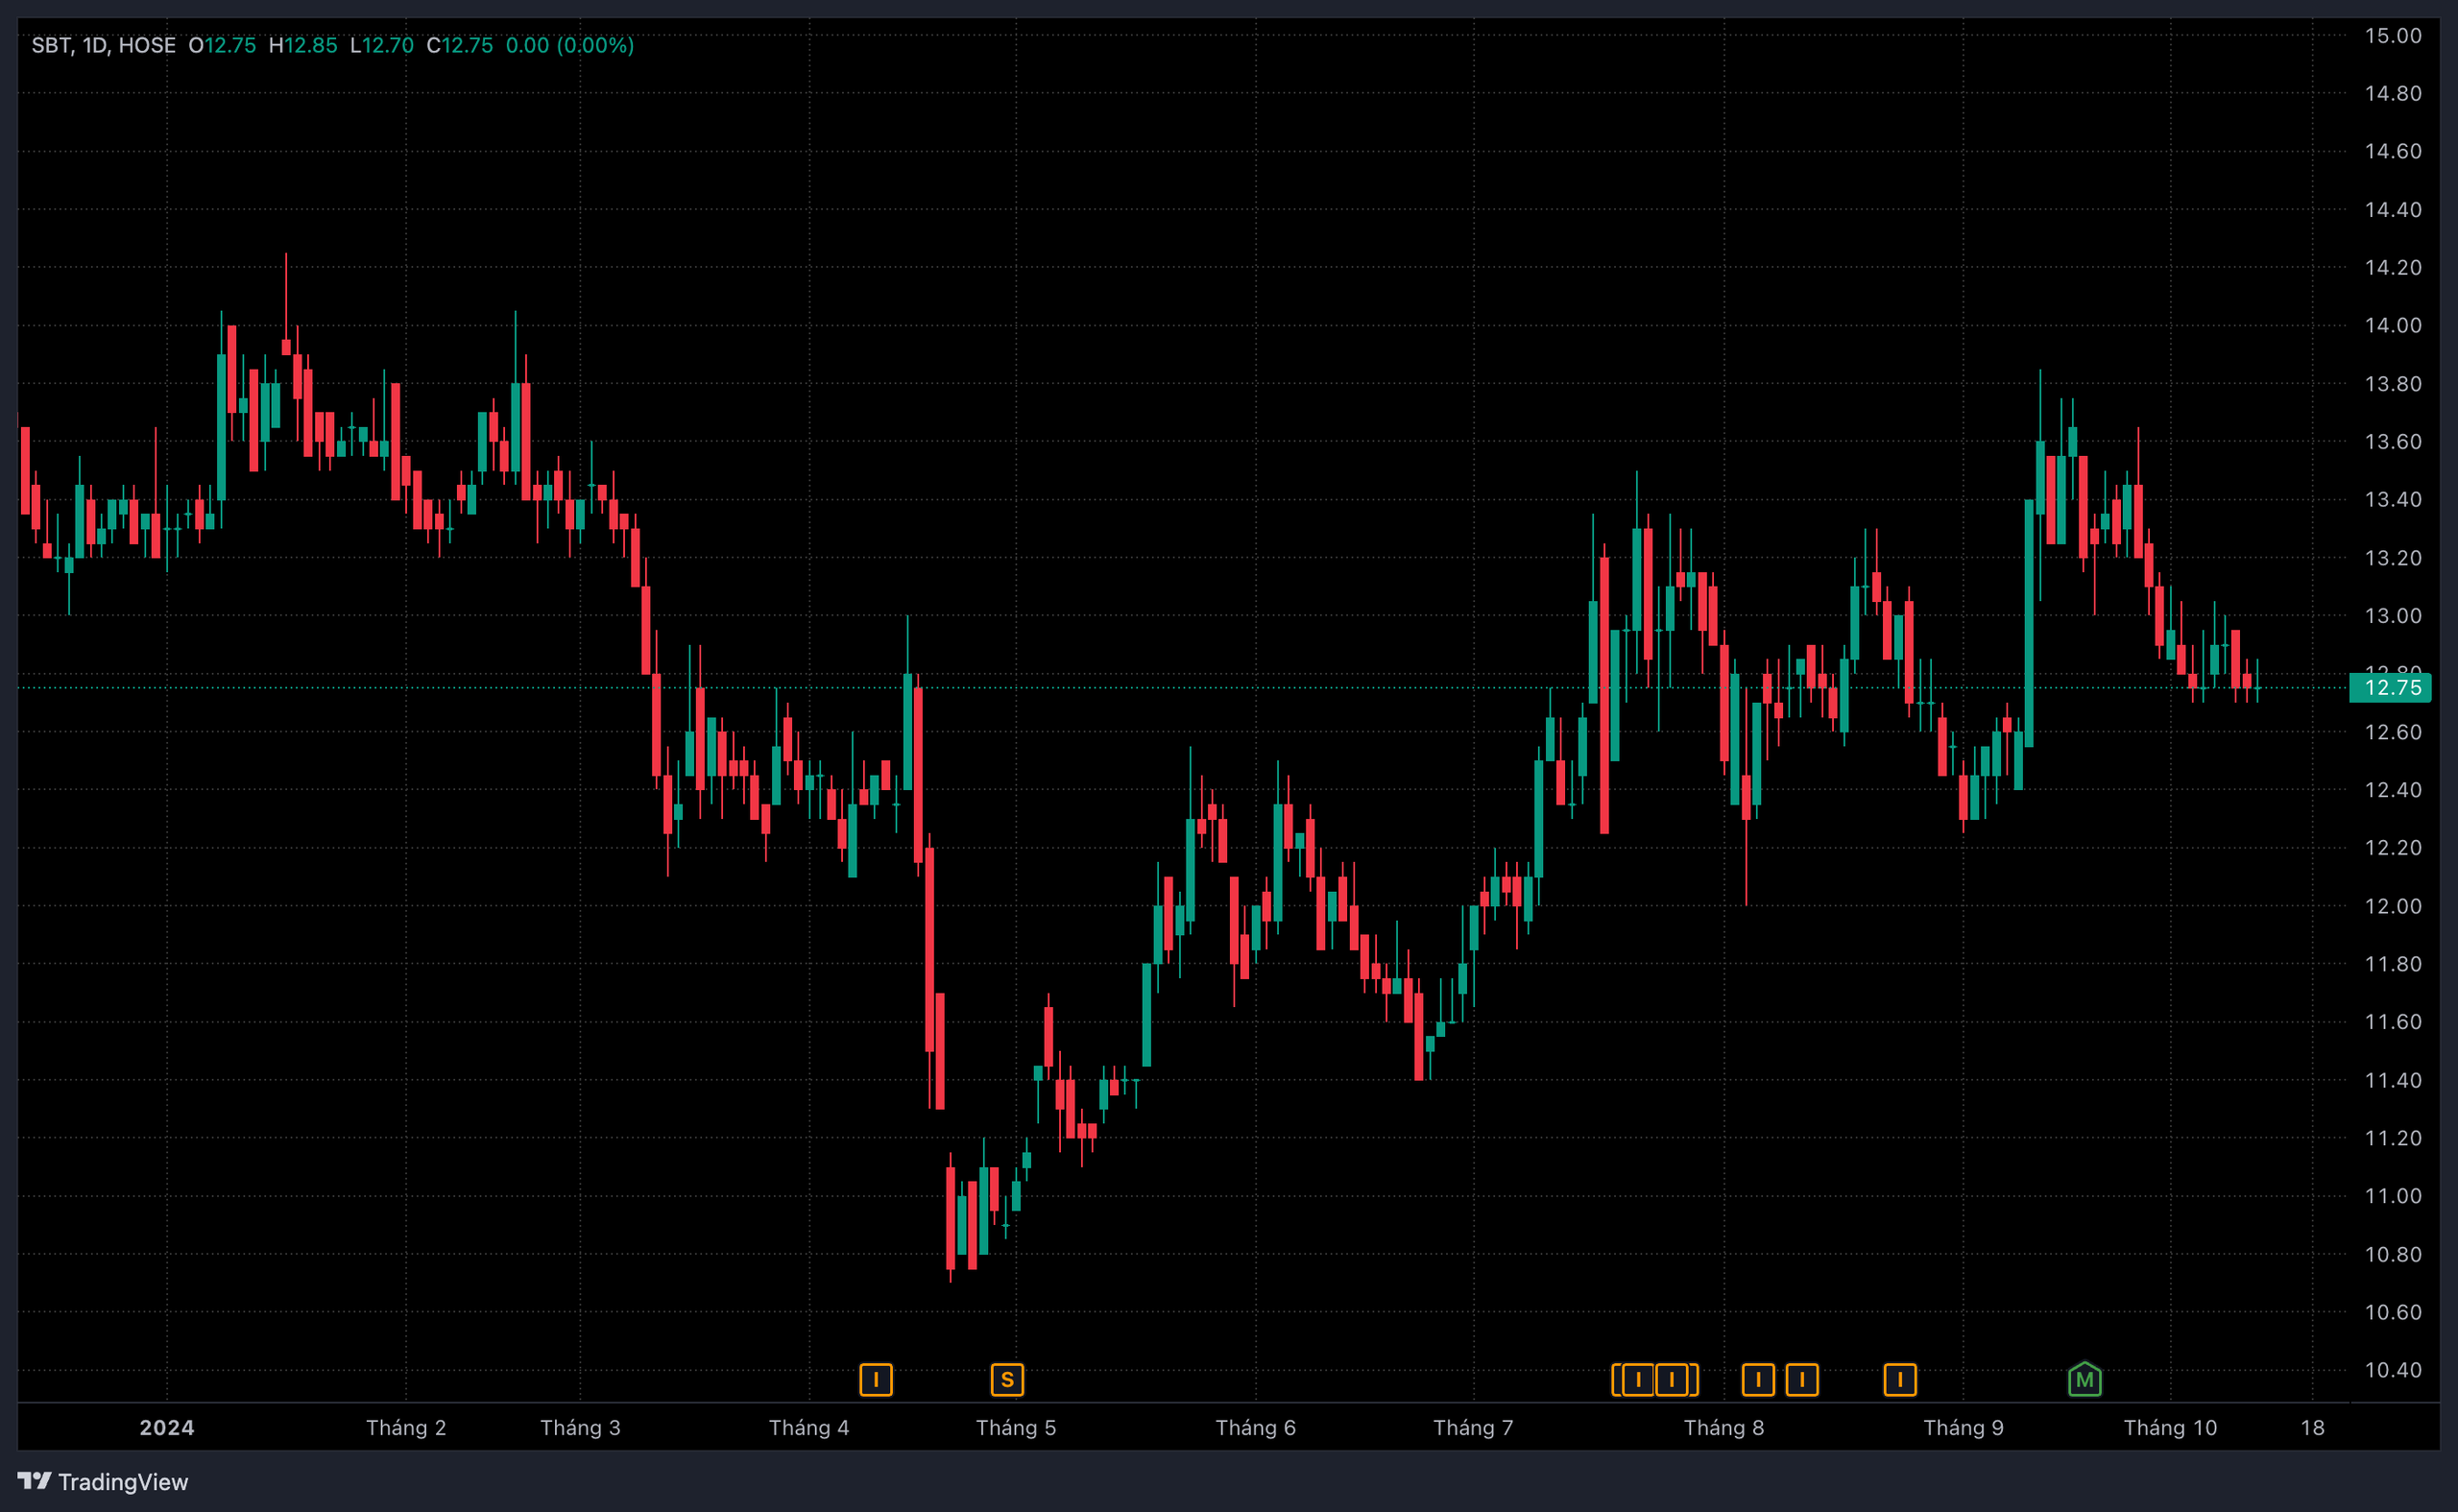Select the open value O12.75
Image resolution: width=2458 pixels, height=1512 pixels.
pyautogui.click(x=222, y=45)
